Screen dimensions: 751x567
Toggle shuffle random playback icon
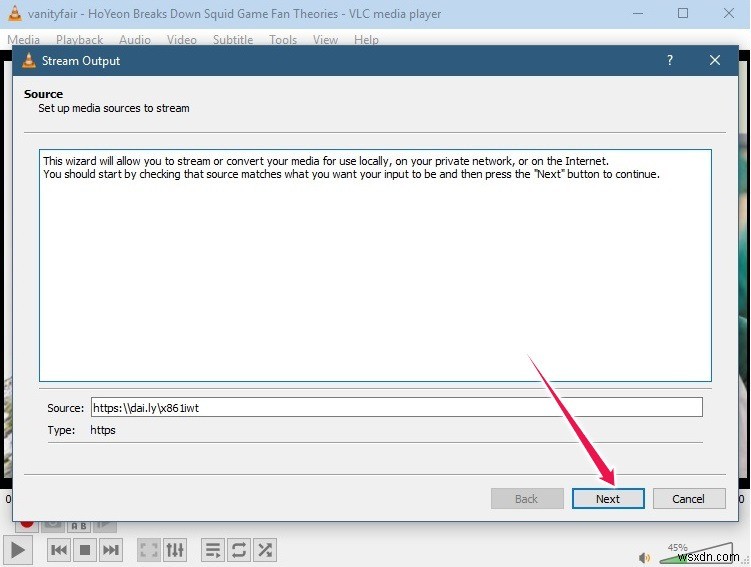[264, 550]
